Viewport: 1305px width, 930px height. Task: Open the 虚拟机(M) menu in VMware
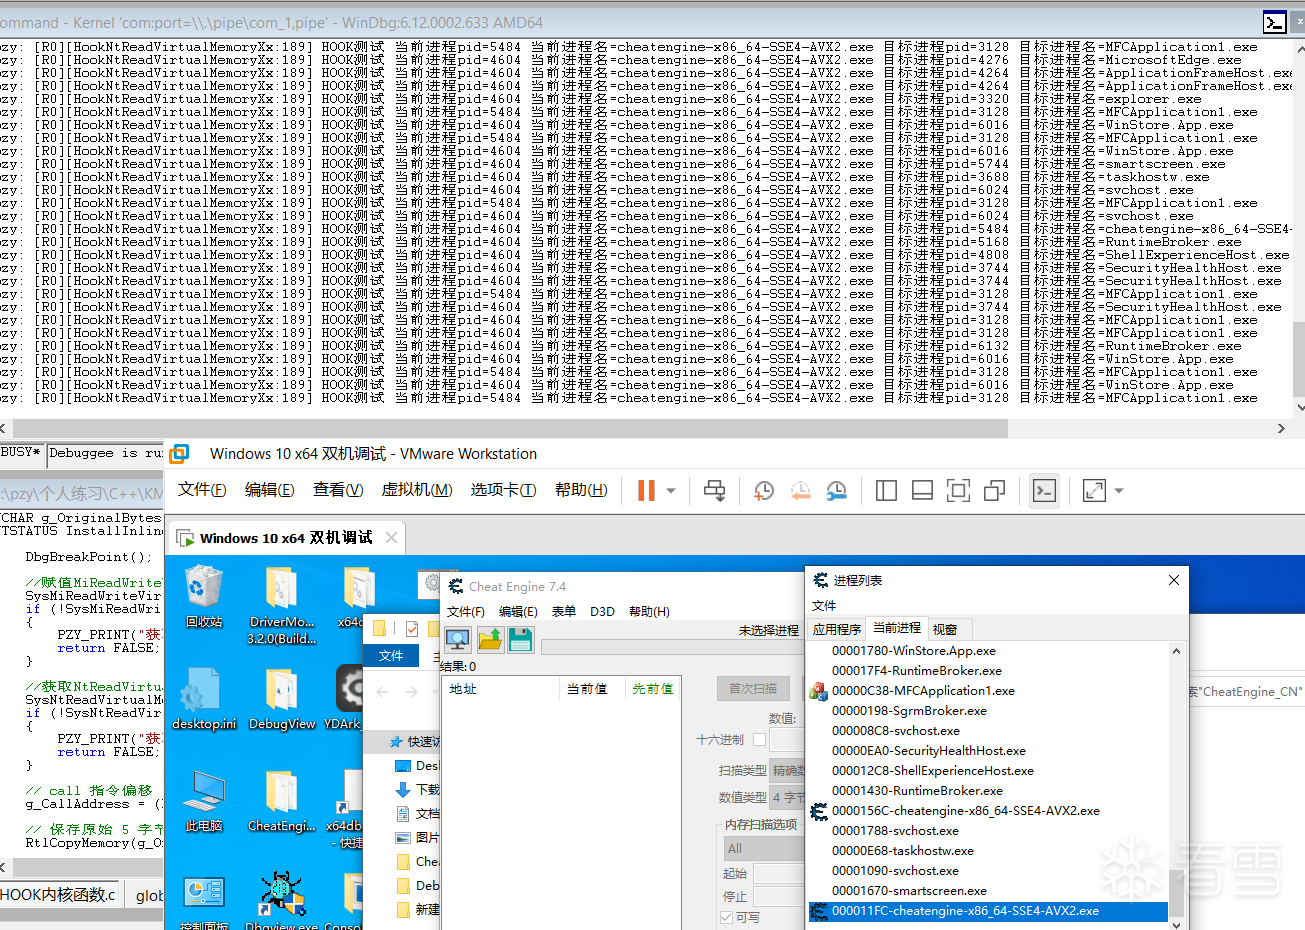tap(417, 489)
